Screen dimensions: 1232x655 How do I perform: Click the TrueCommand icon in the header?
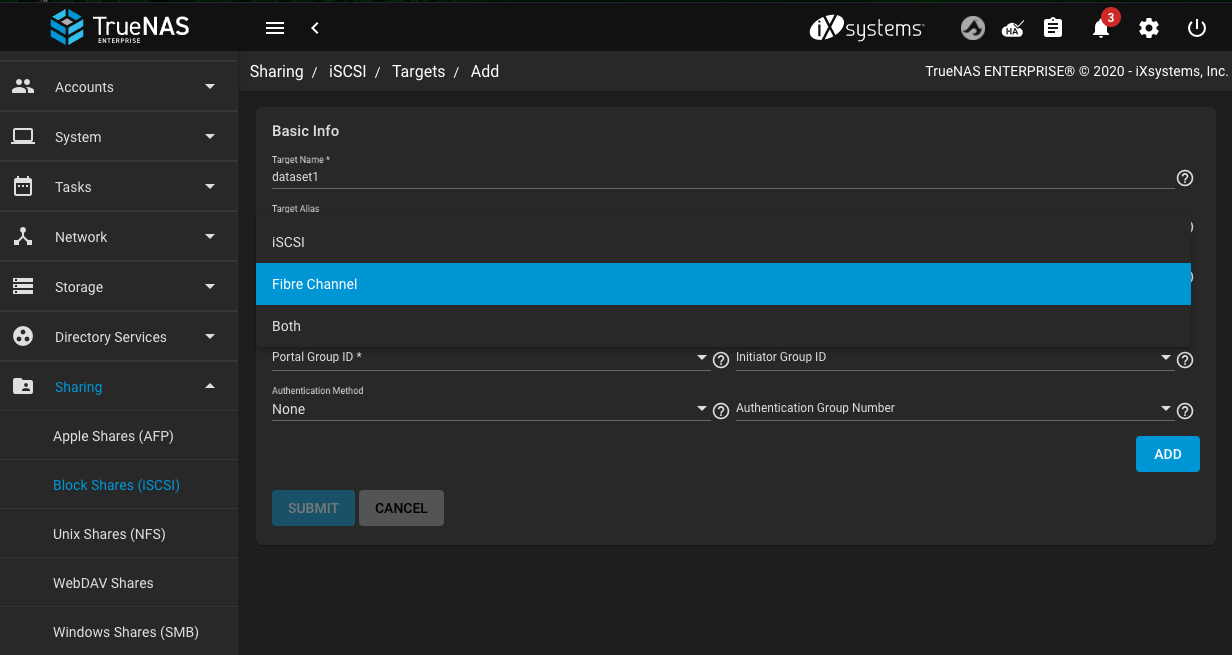coord(973,28)
